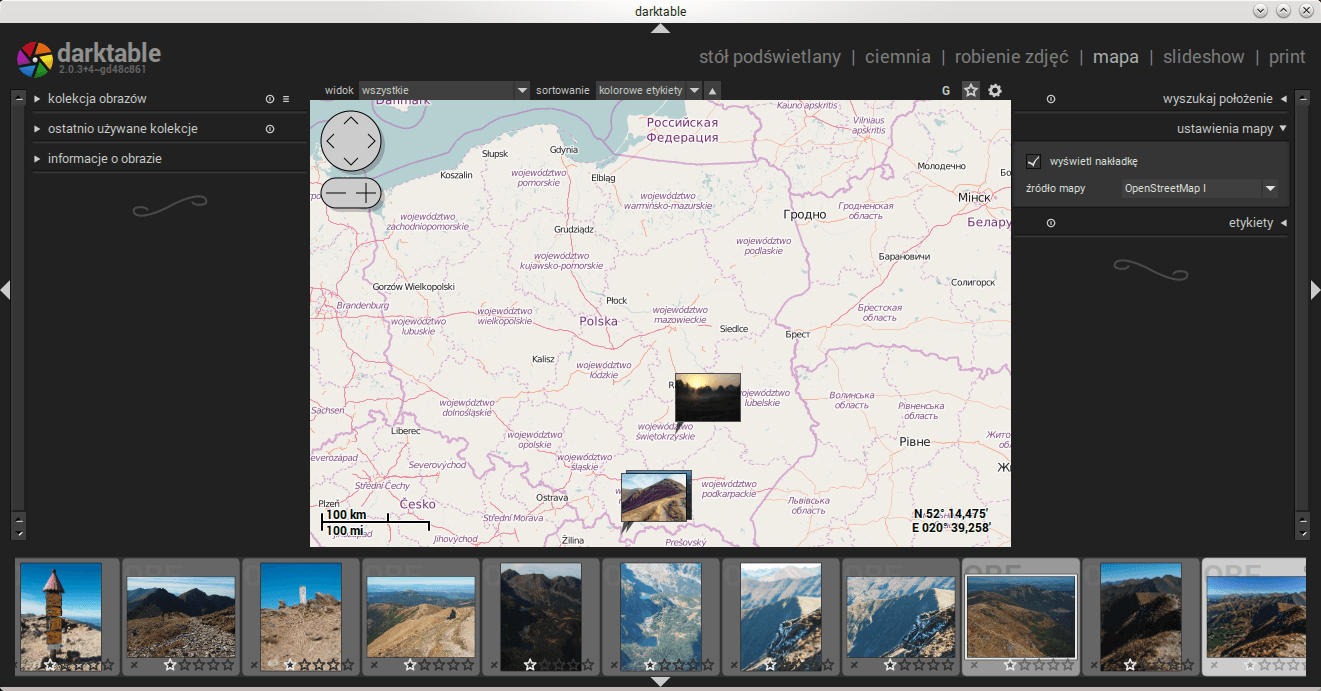Minimize the darktable window
The height and width of the screenshot is (691, 1321).
tap(1260, 11)
